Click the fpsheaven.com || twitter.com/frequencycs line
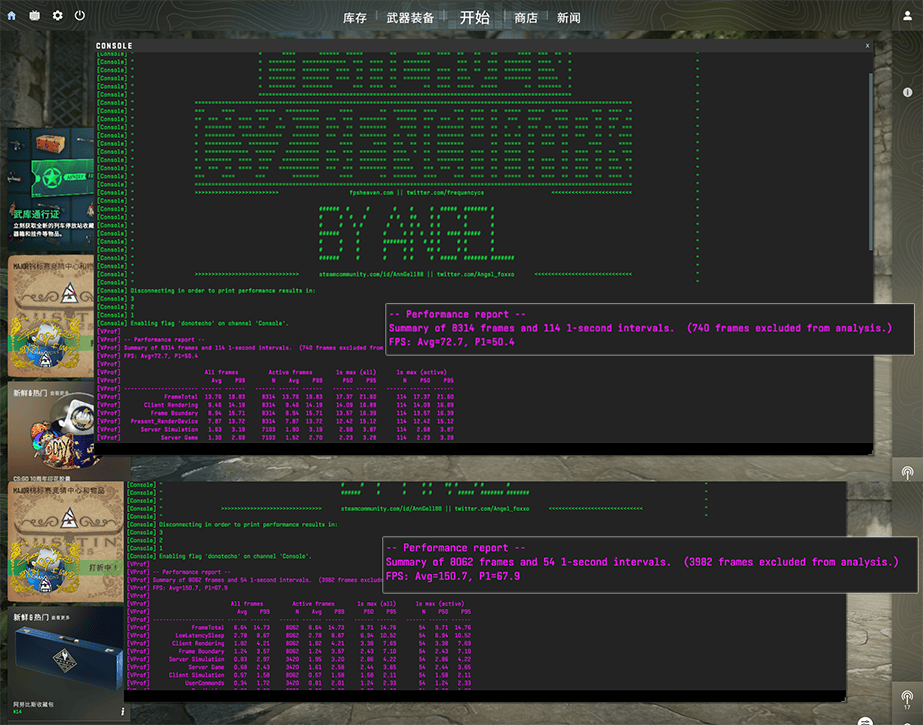The height and width of the screenshot is (725, 923). click(x=417, y=192)
